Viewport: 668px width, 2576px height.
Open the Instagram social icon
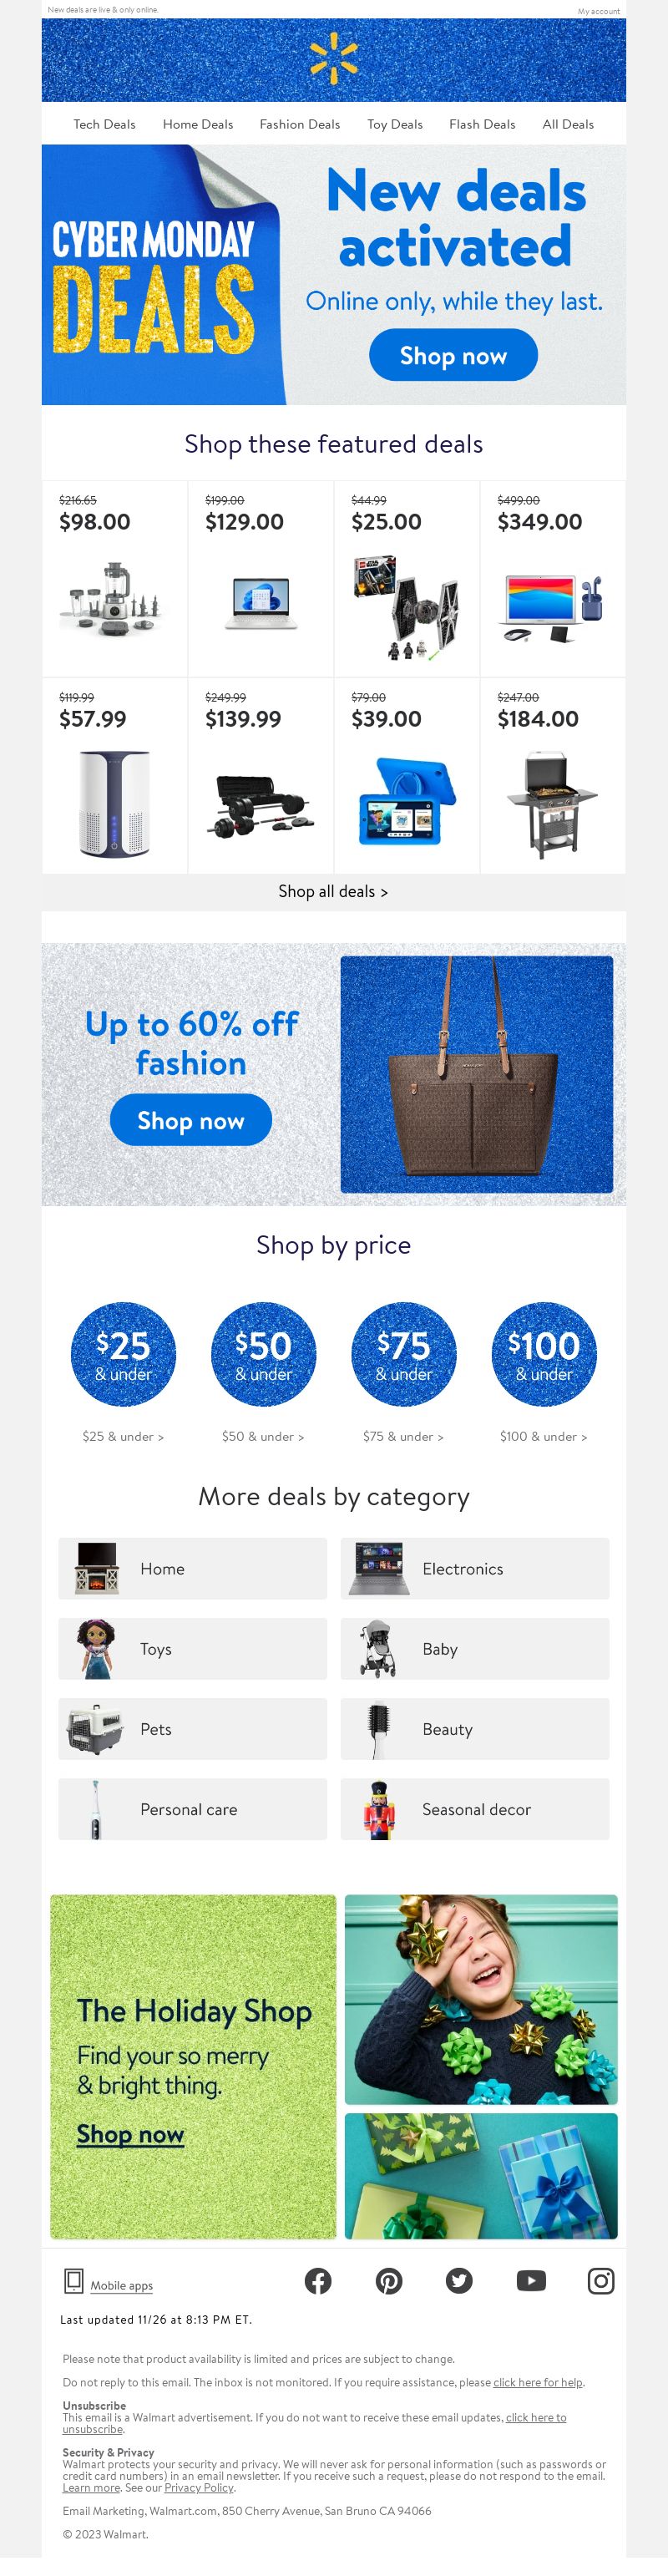coord(601,2281)
